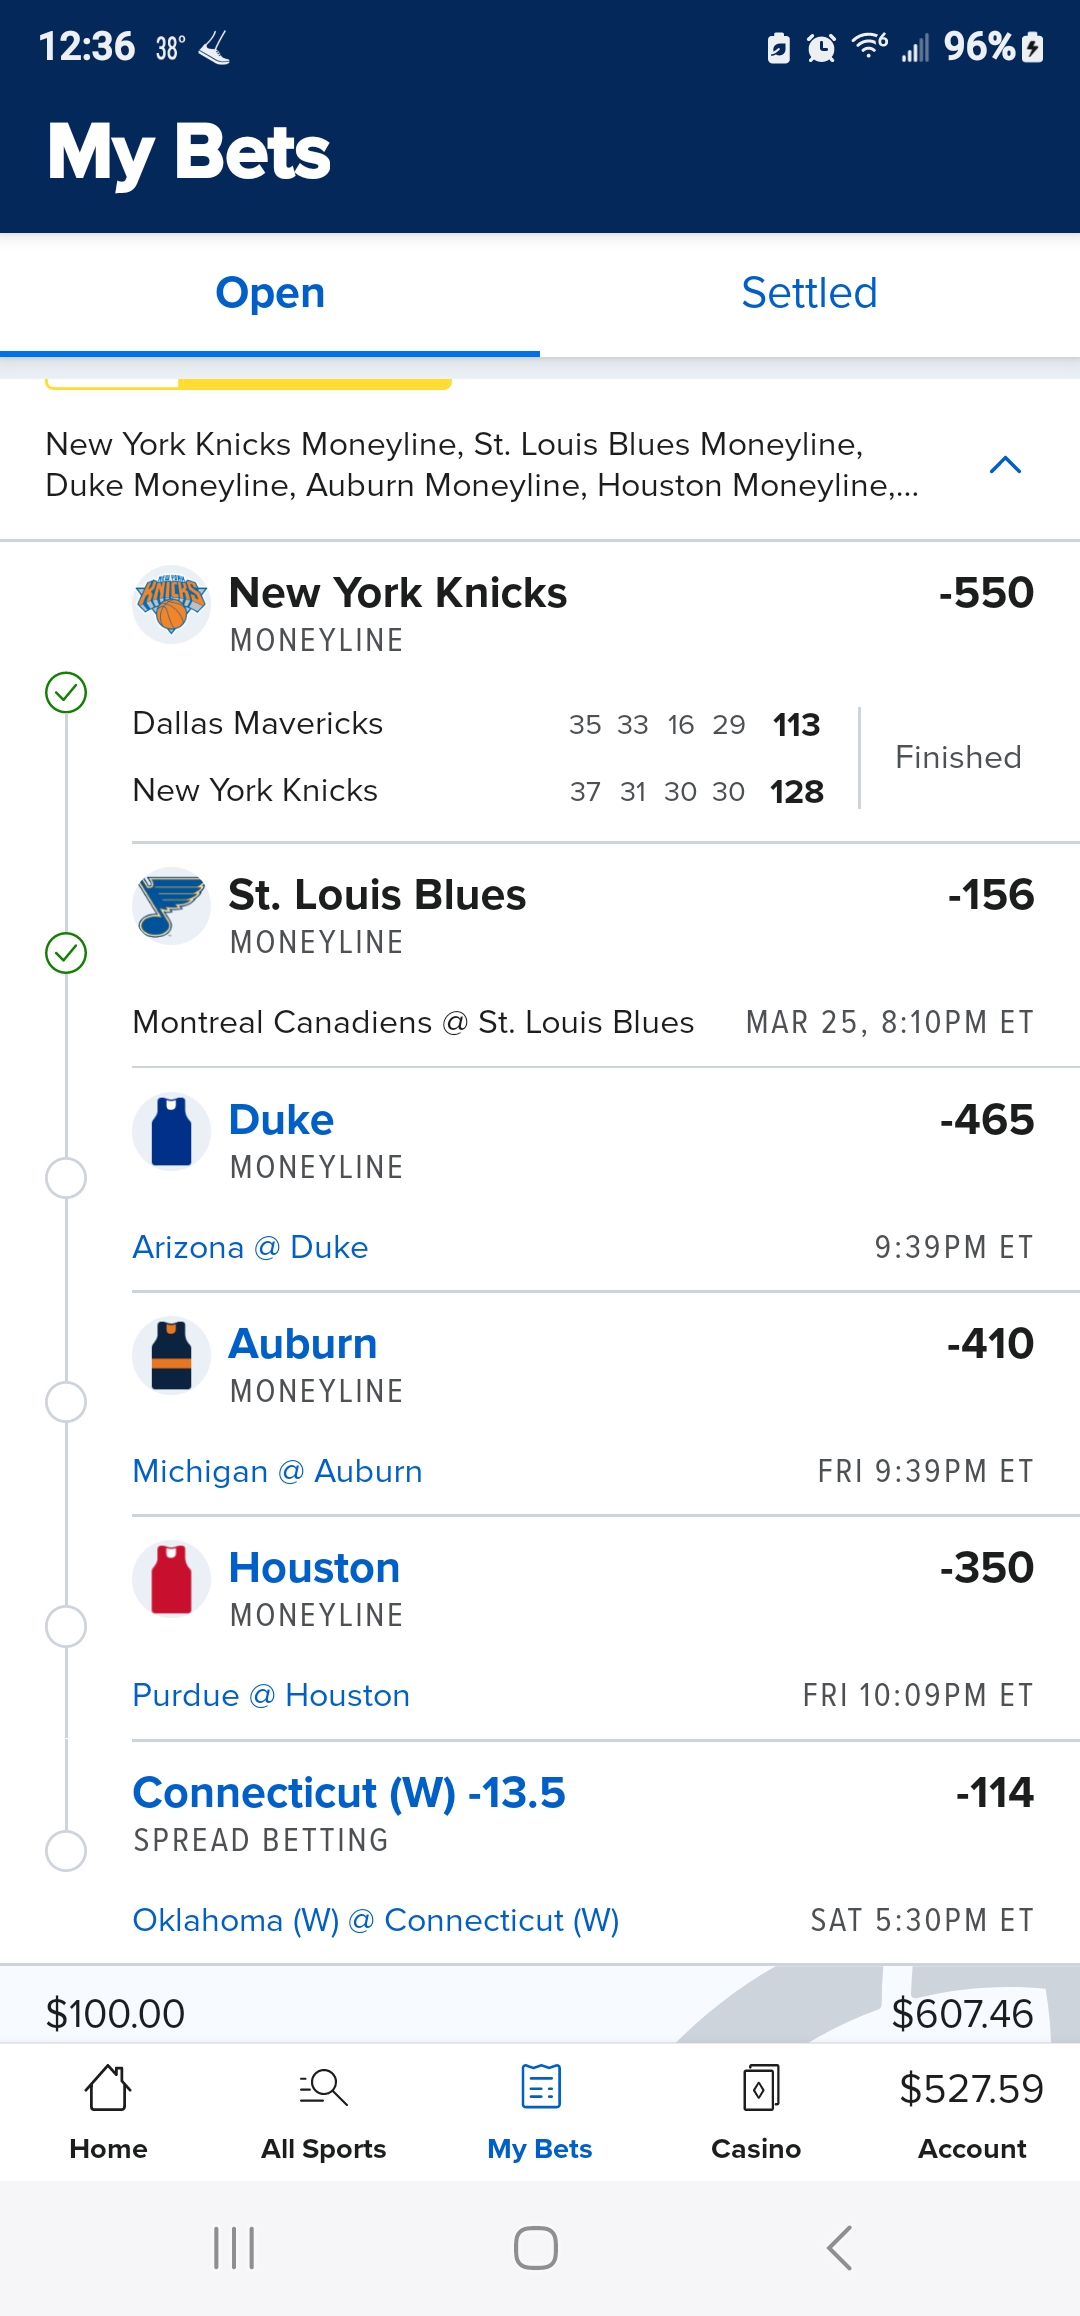Tap the Houston red jersey icon
The height and width of the screenshot is (2316, 1080).
coord(171,1579)
